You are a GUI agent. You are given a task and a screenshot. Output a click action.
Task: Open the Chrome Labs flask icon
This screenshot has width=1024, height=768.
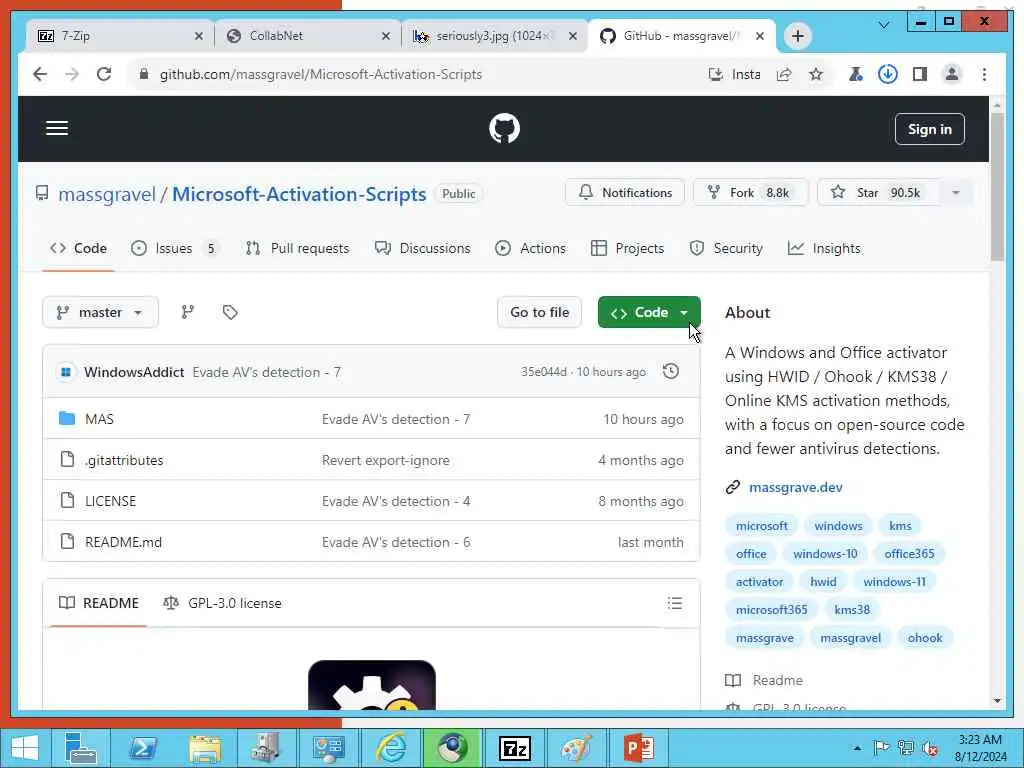[855, 74]
